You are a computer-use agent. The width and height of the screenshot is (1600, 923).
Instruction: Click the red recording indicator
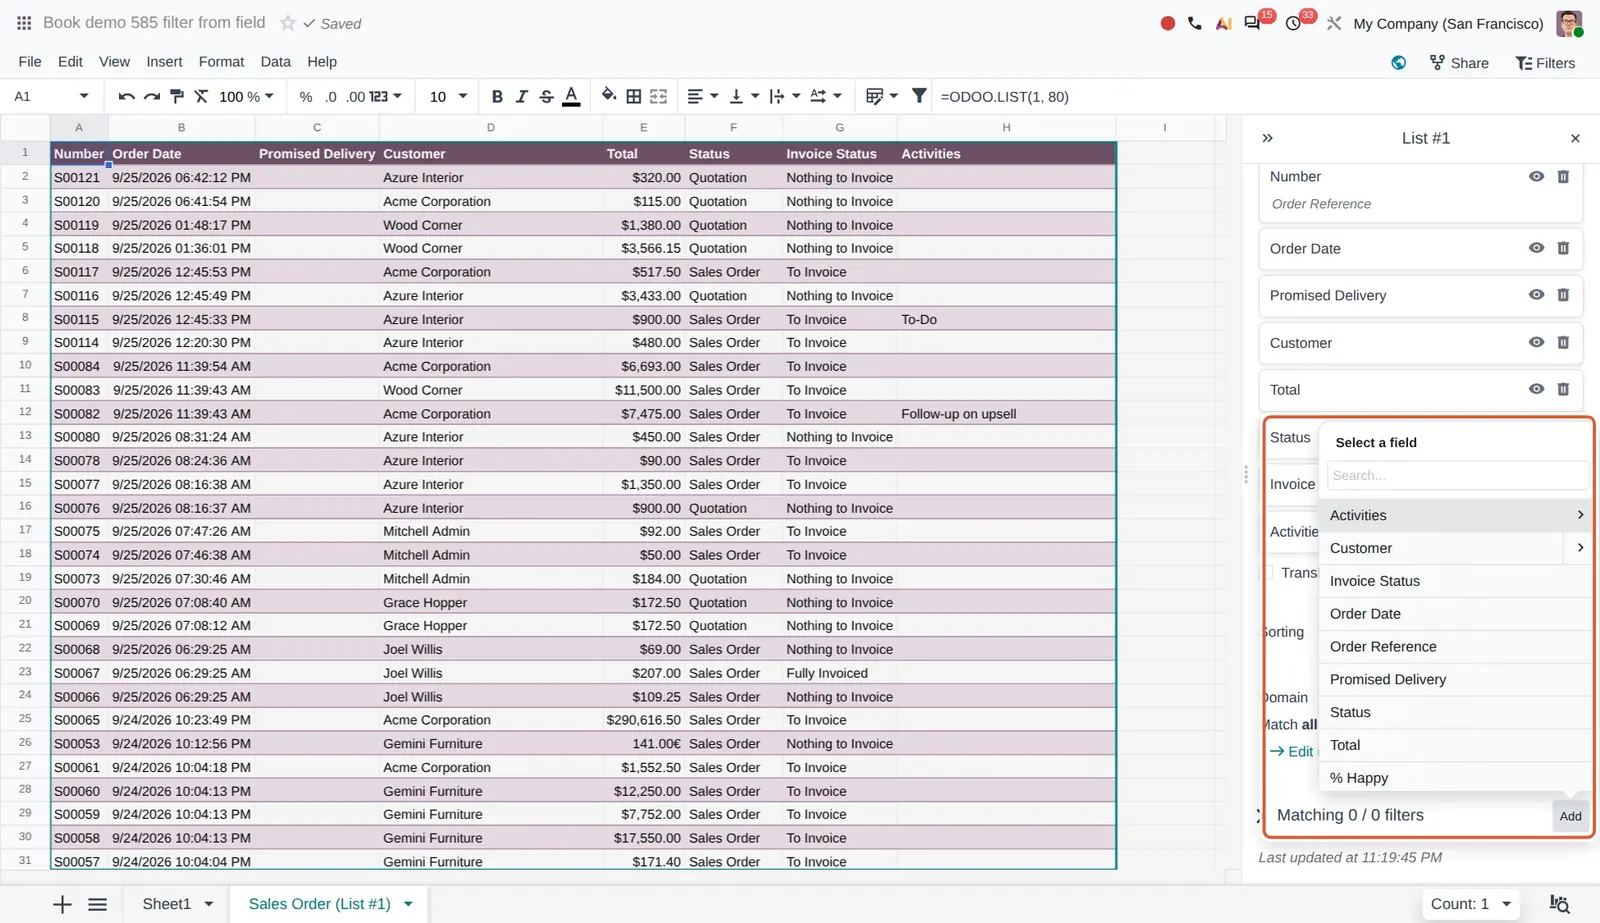pyautogui.click(x=1167, y=23)
